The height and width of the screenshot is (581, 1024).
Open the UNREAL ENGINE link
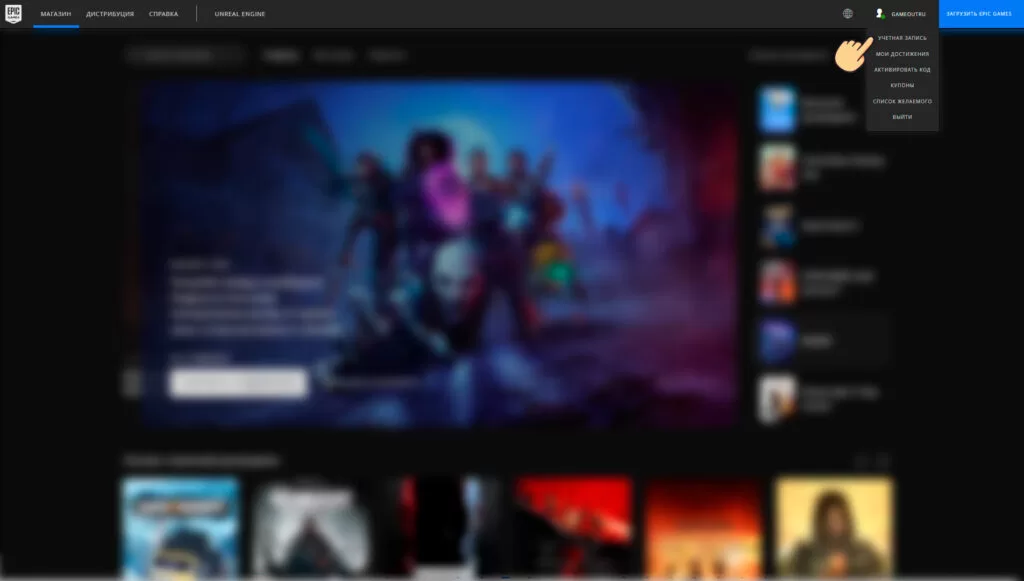coord(240,14)
